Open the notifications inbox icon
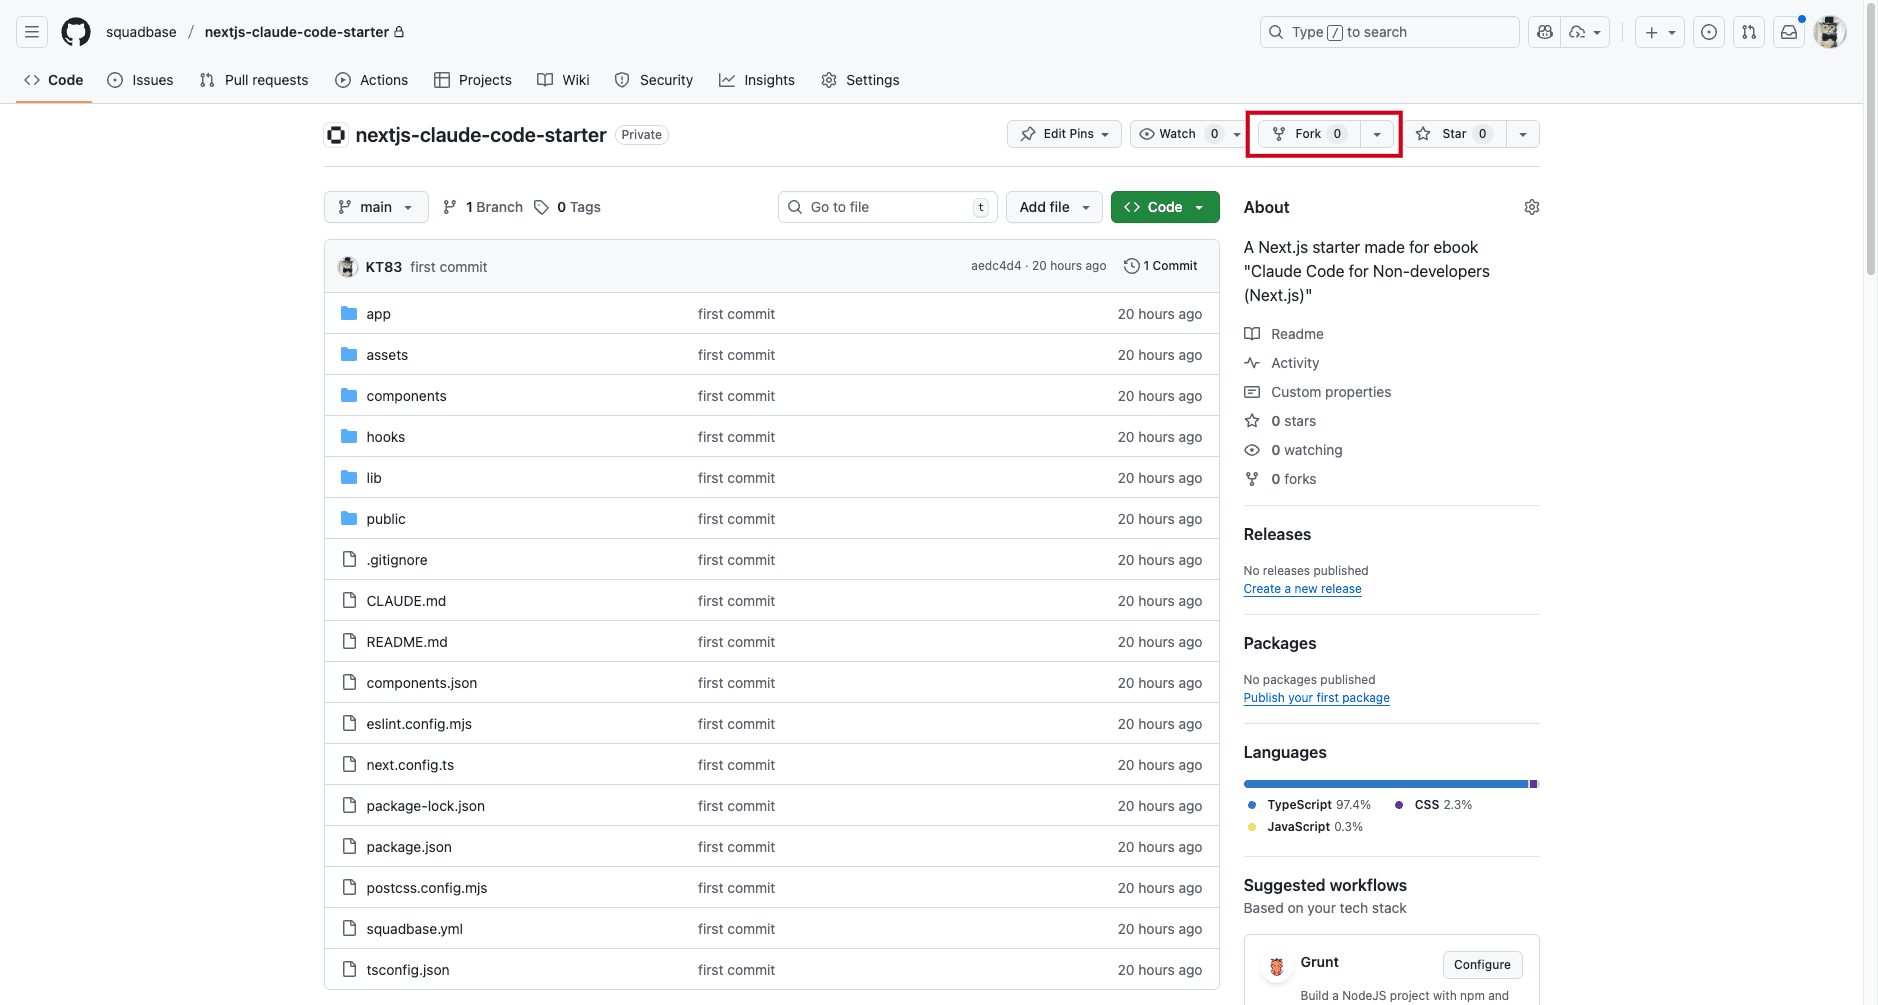This screenshot has height=1005, width=1878. pyautogui.click(x=1789, y=32)
